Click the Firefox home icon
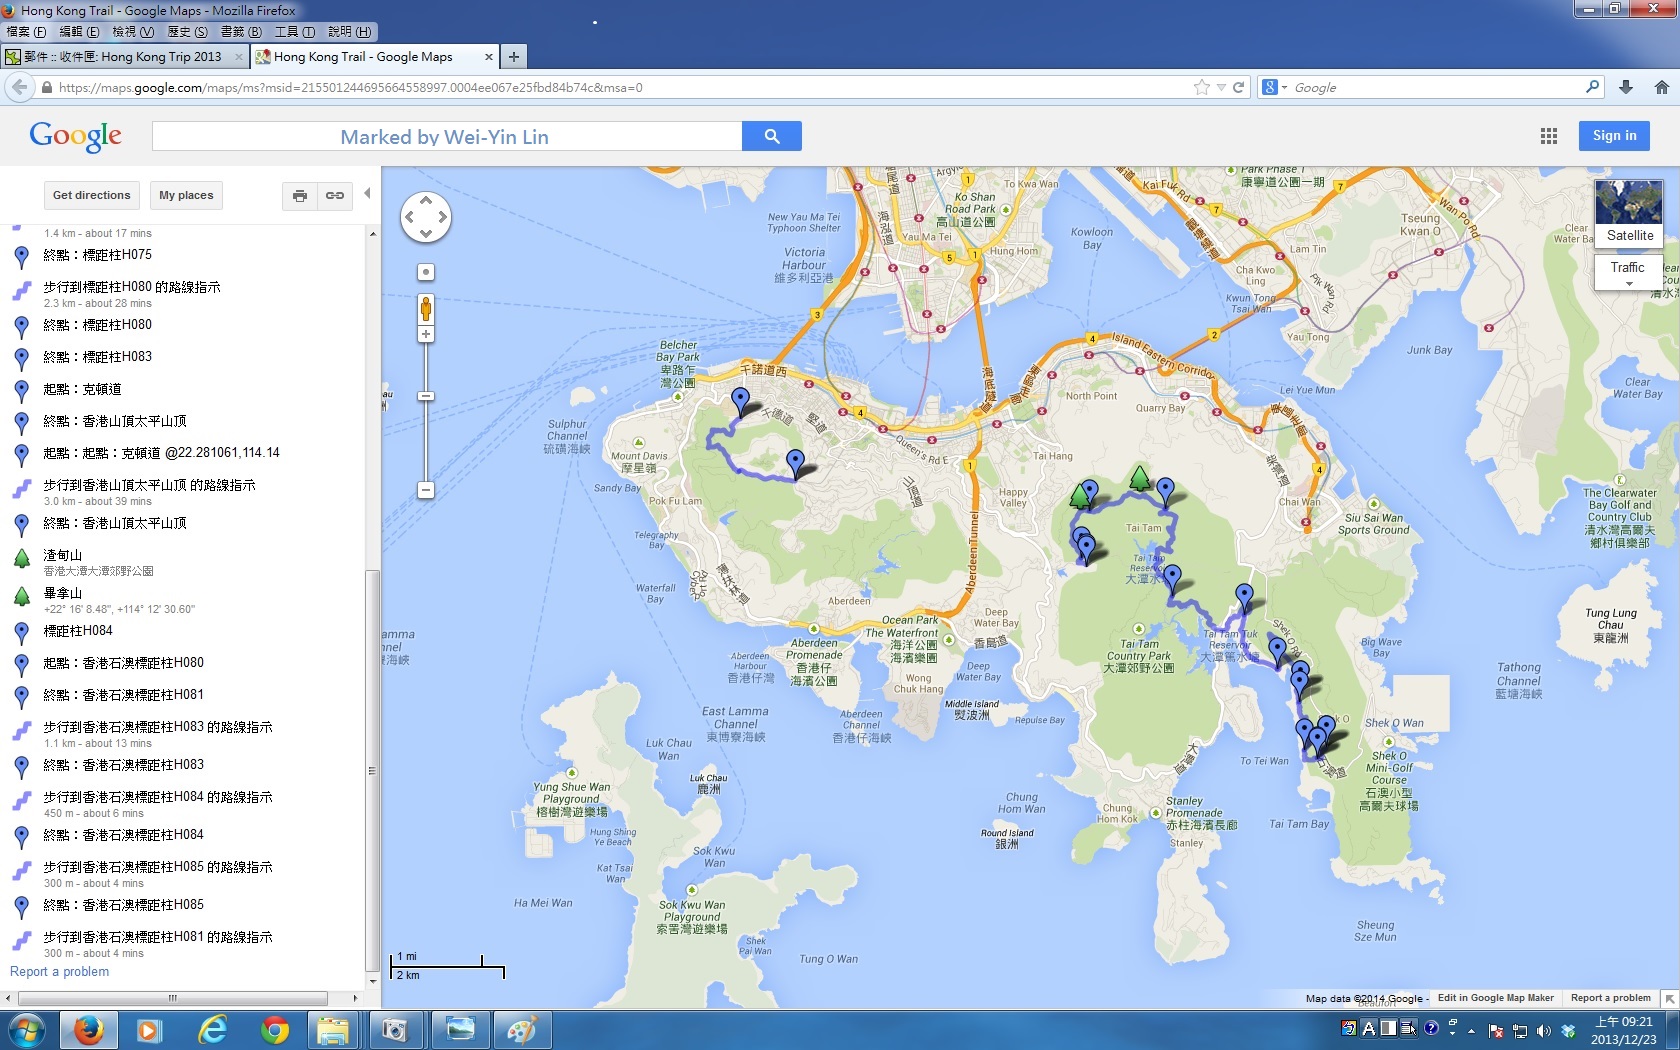Viewport: 1680px width, 1050px height. pyautogui.click(x=1662, y=88)
